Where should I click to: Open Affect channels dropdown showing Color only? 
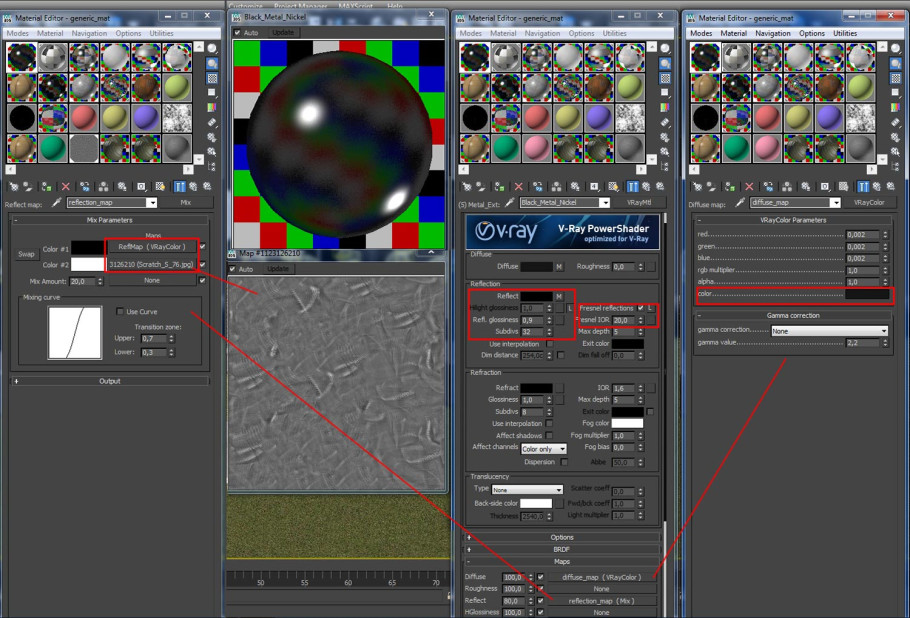(543, 449)
